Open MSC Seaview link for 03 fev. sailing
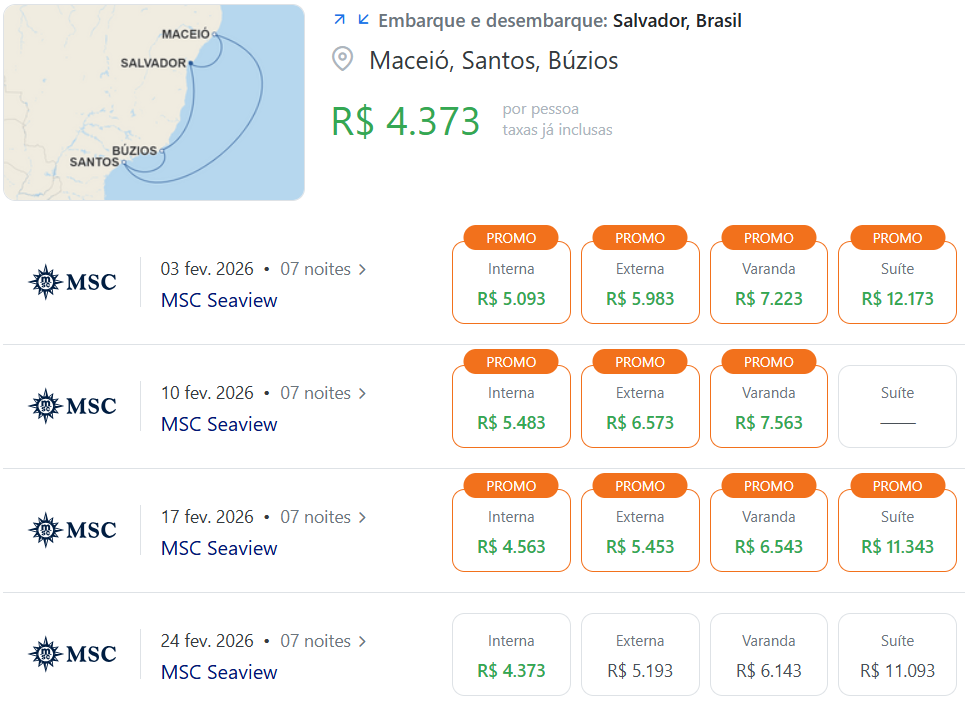This screenshot has height=701, width=965. tap(219, 300)
